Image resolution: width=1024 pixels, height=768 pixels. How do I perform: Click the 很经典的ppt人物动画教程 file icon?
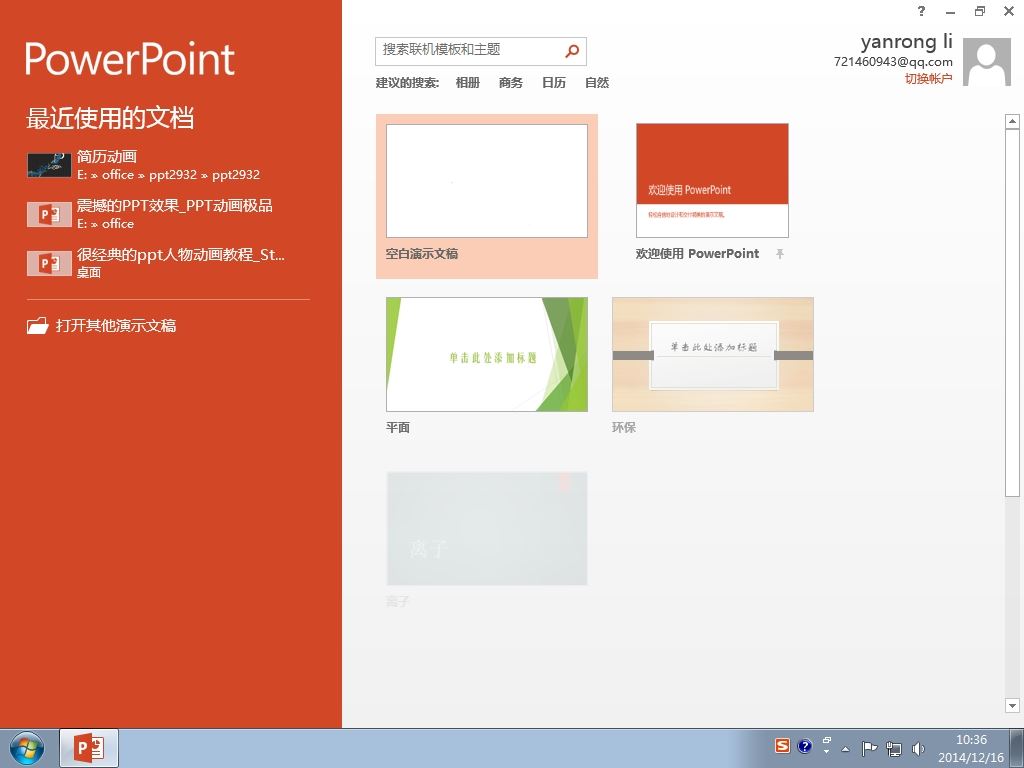pyautogui.click(x=49, y=263)
